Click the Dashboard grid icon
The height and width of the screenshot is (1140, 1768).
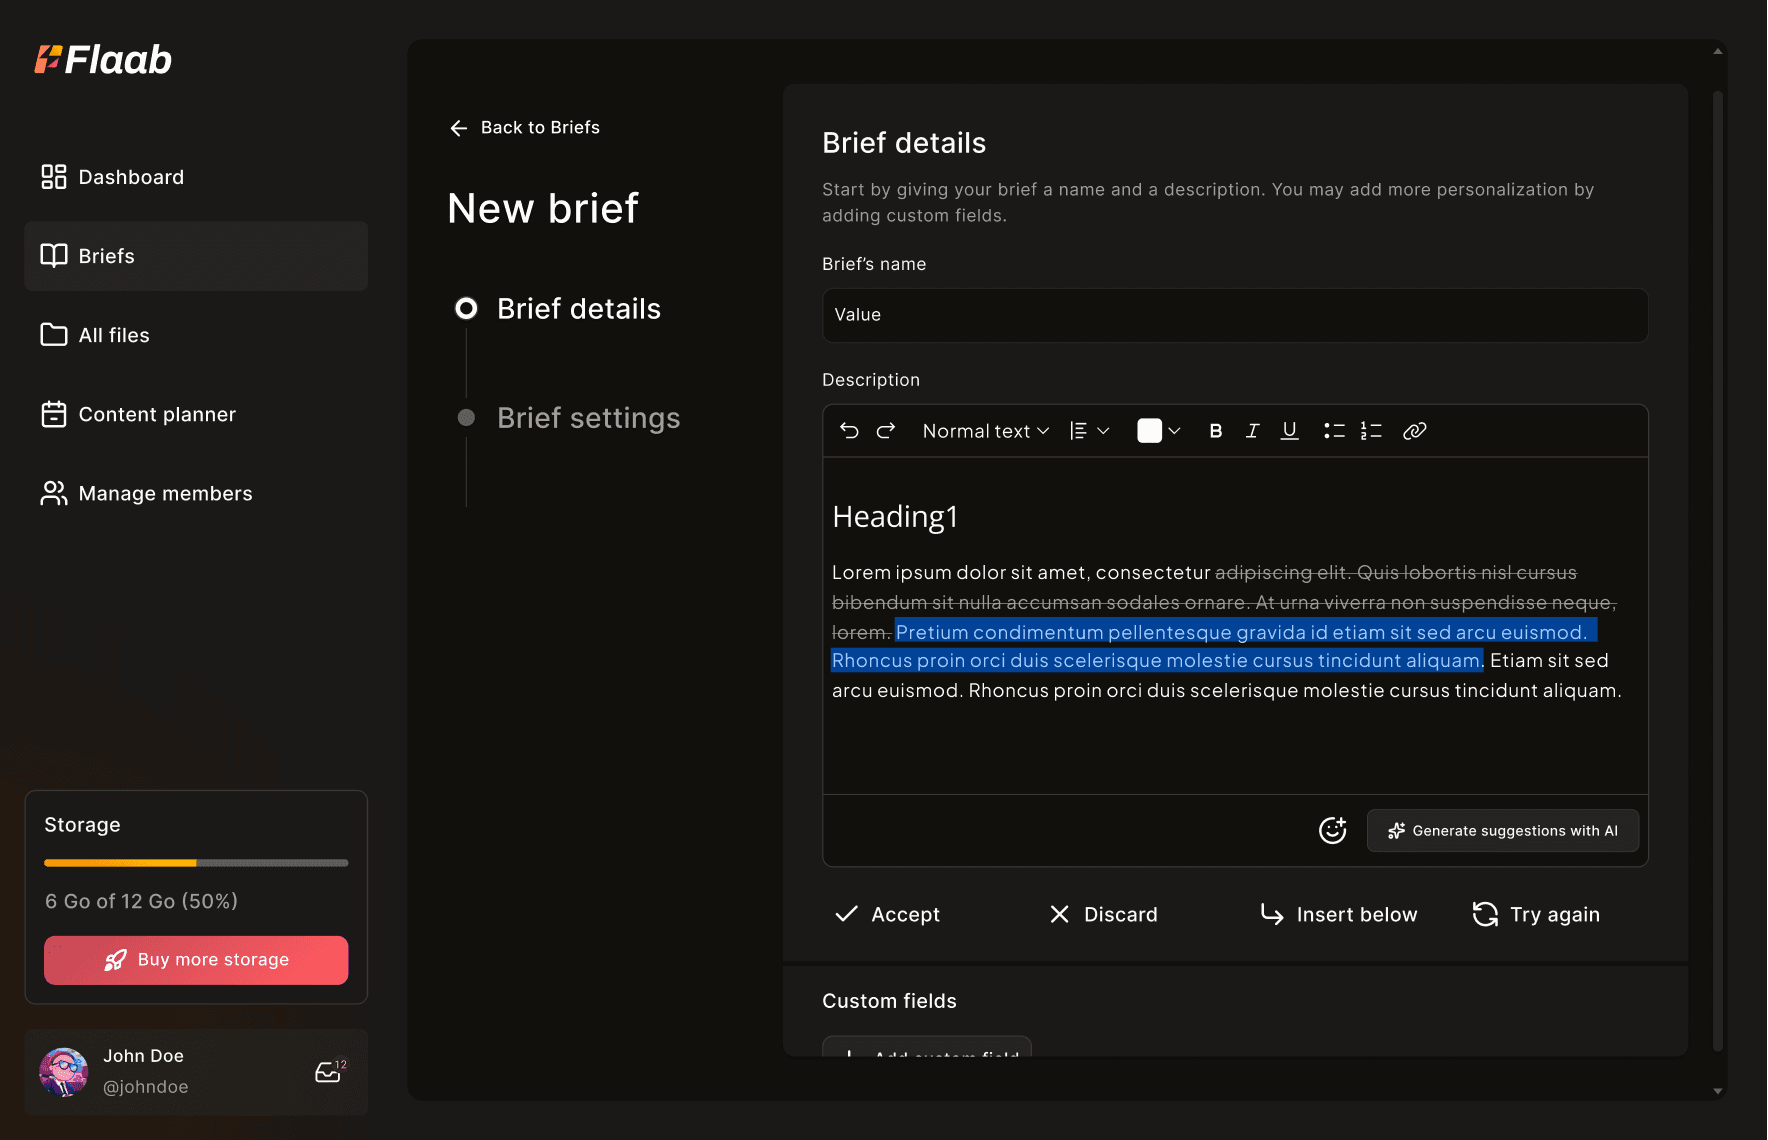pos(54,177)
